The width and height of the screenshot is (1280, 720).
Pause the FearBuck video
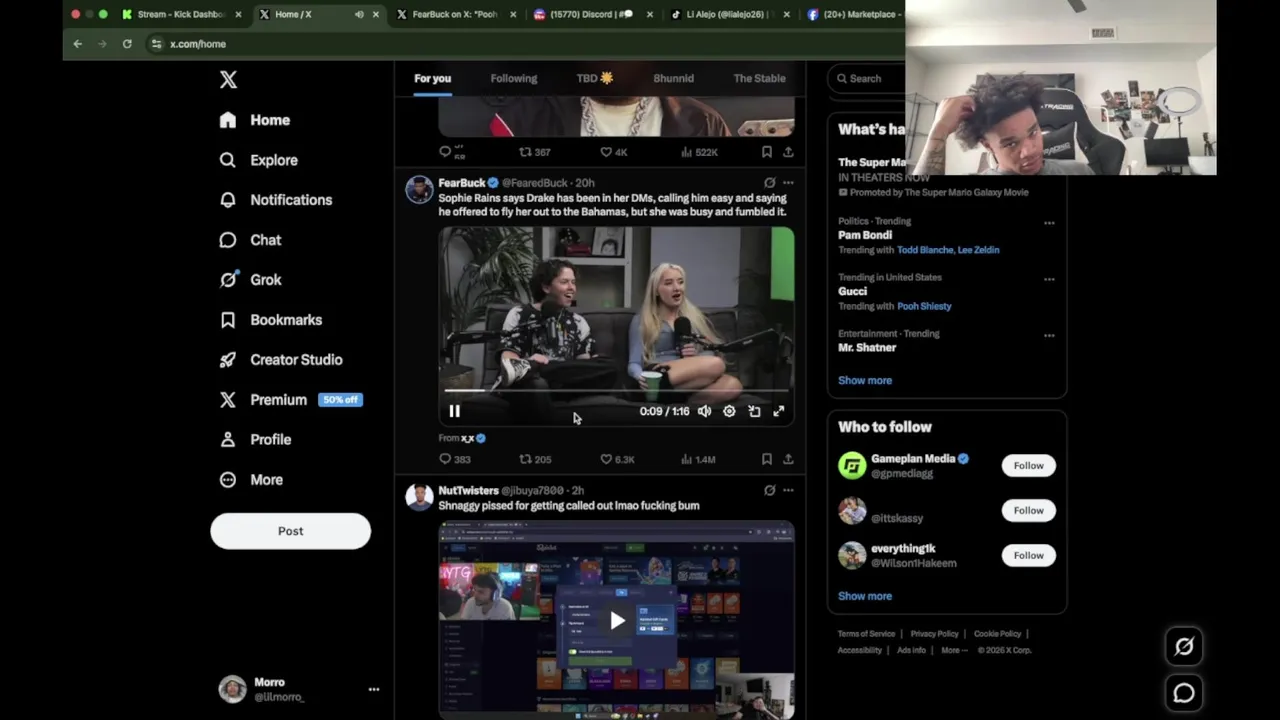coord(454,411)
